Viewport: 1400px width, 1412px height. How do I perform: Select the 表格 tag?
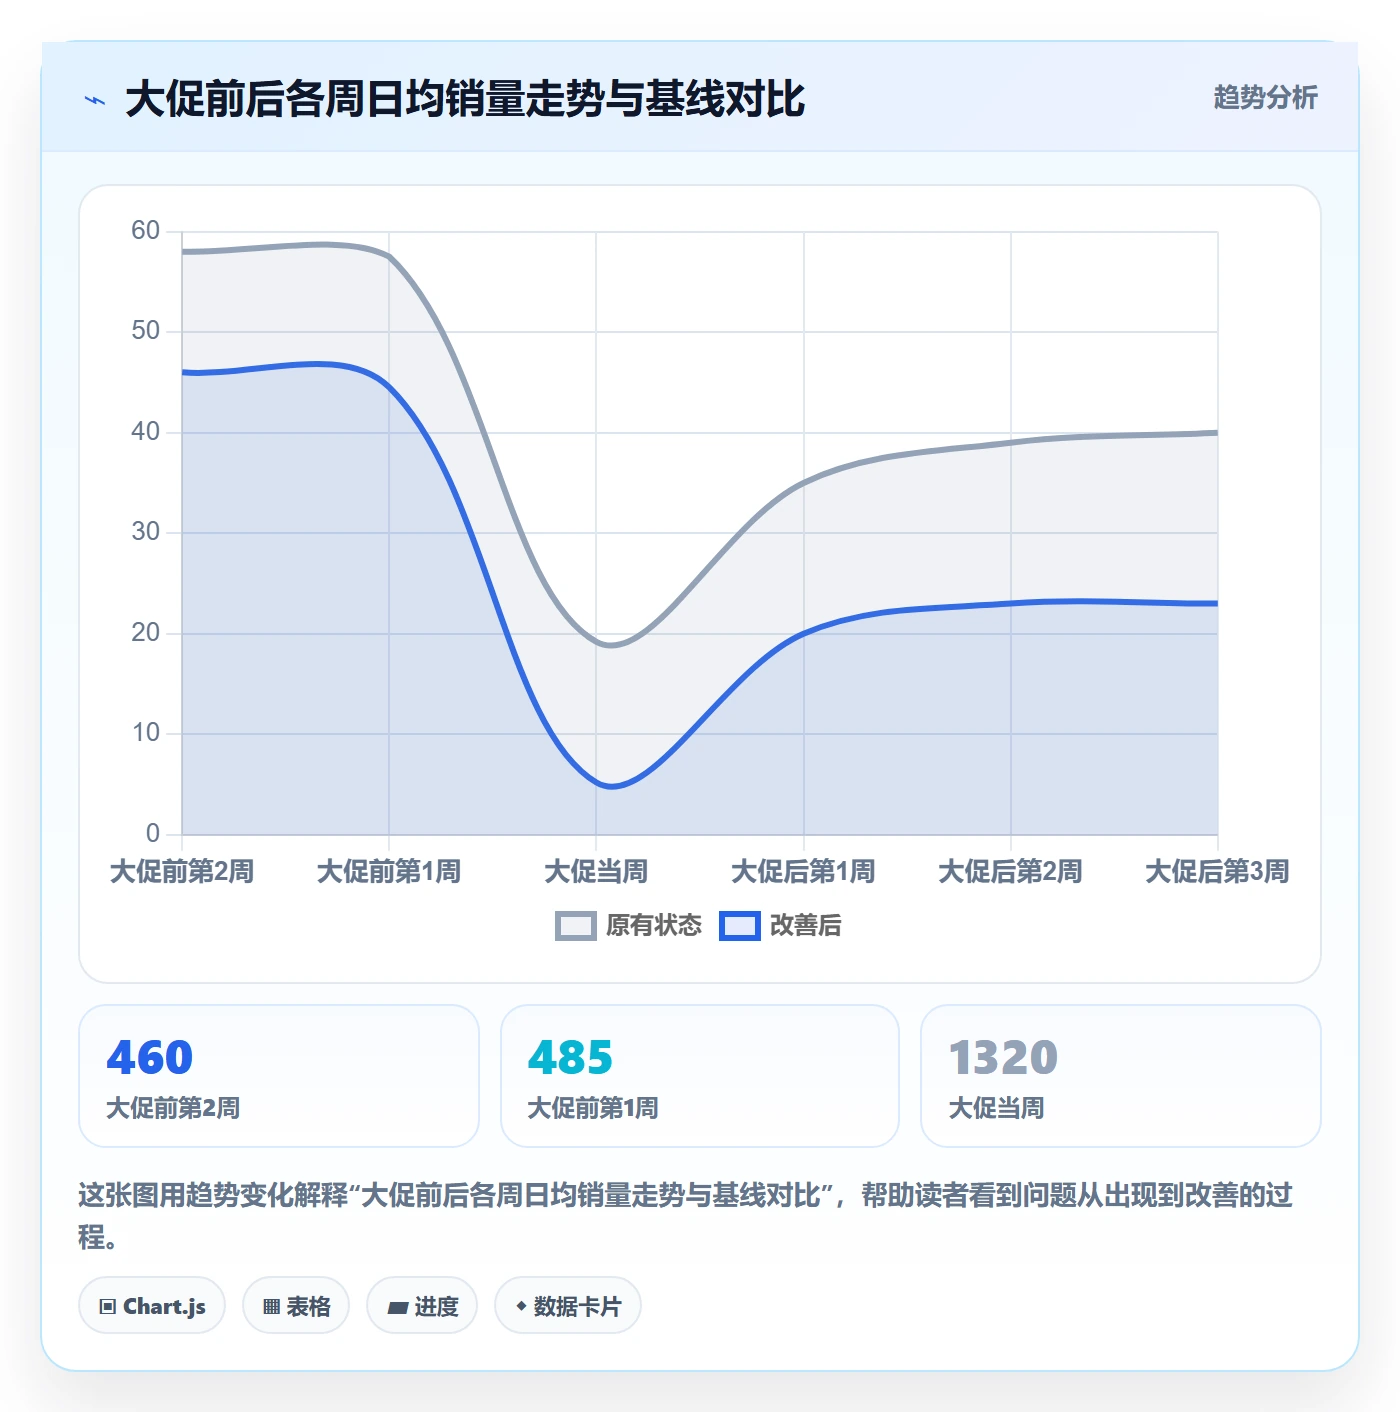pos(296,1306)
